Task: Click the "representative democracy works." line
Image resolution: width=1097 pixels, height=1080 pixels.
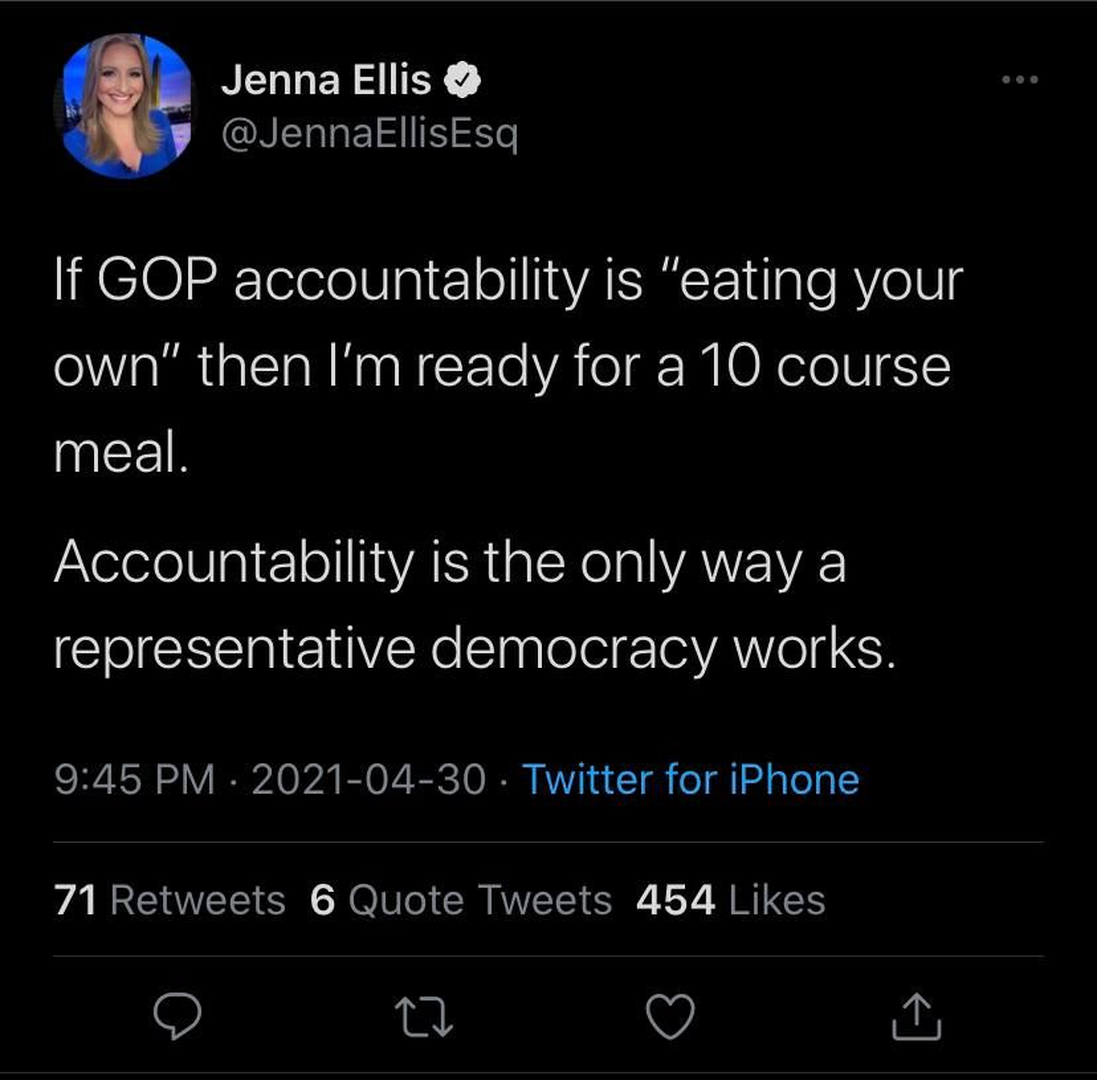Action: click(470, 650)
